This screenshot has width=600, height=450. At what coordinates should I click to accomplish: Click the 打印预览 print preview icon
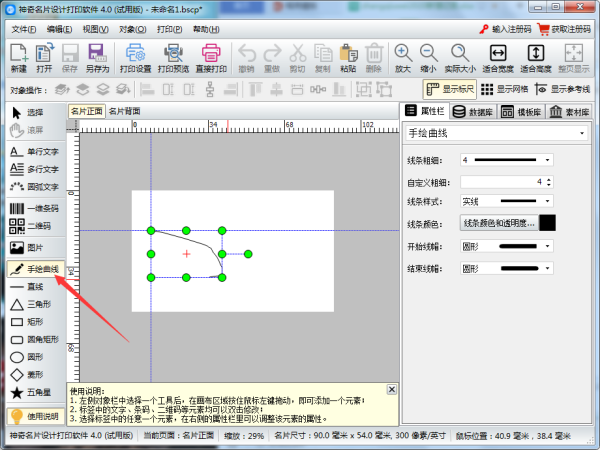tap(174, 58)
